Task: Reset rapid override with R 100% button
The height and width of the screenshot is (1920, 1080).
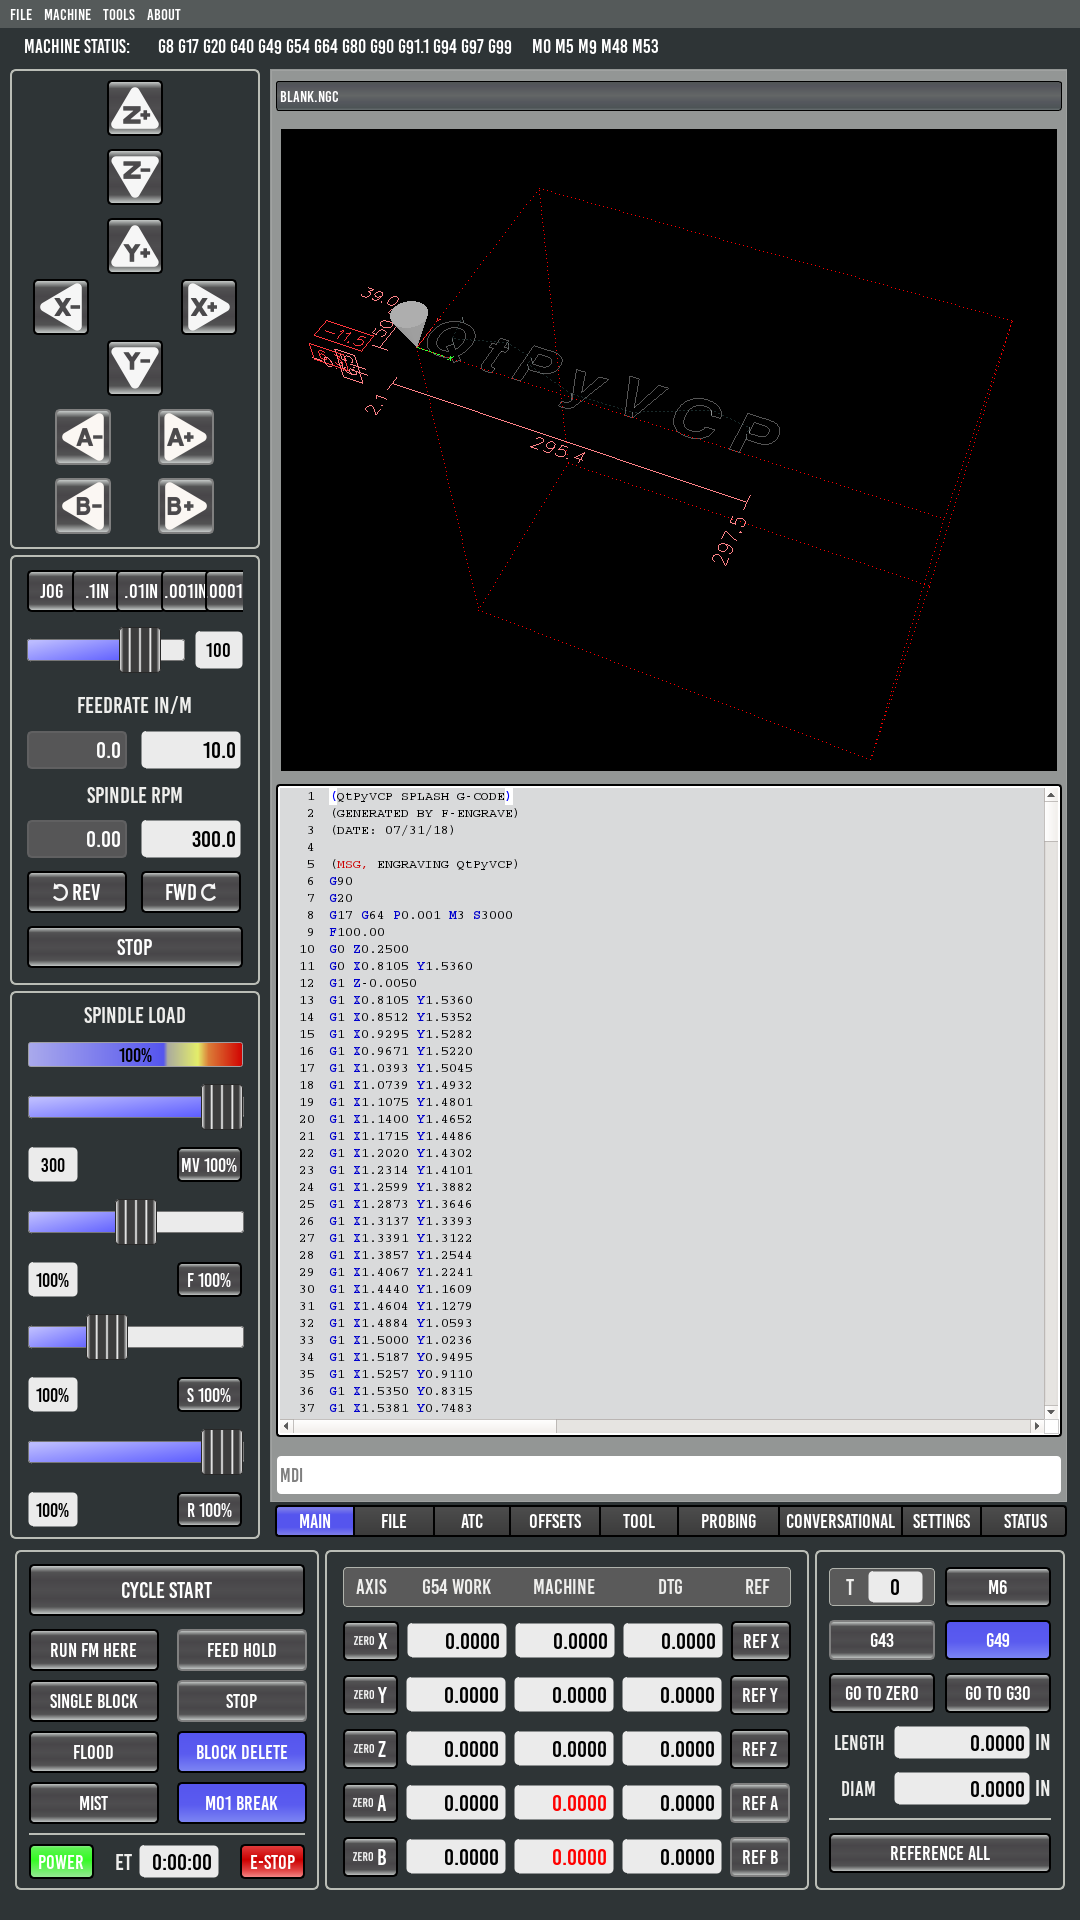Action: point(209,1510)
